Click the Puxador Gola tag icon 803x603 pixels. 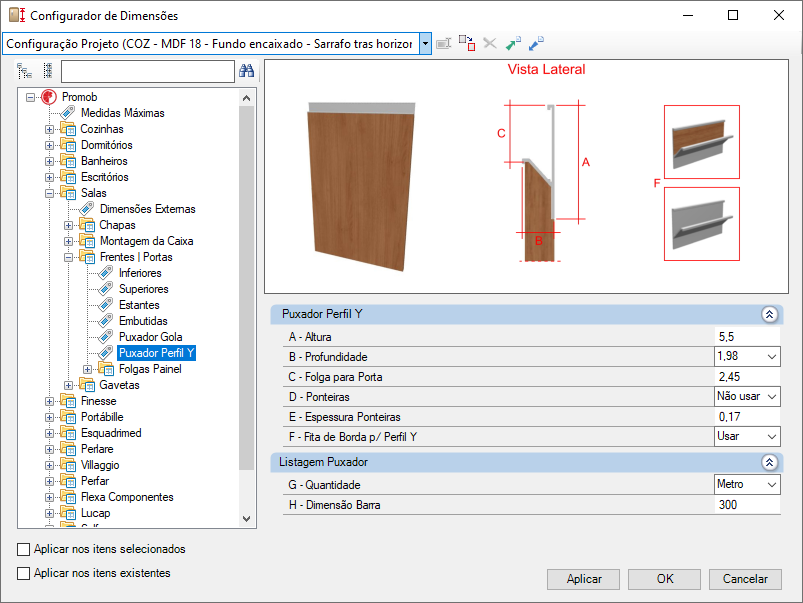point(105,337)
